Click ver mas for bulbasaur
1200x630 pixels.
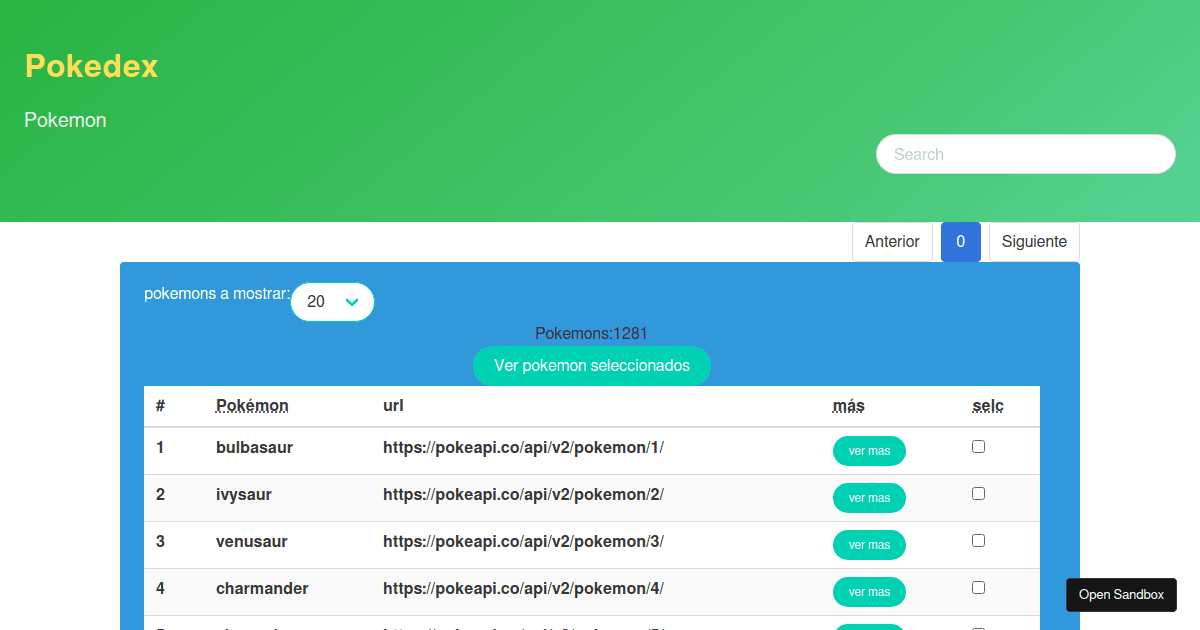point(869,451)
